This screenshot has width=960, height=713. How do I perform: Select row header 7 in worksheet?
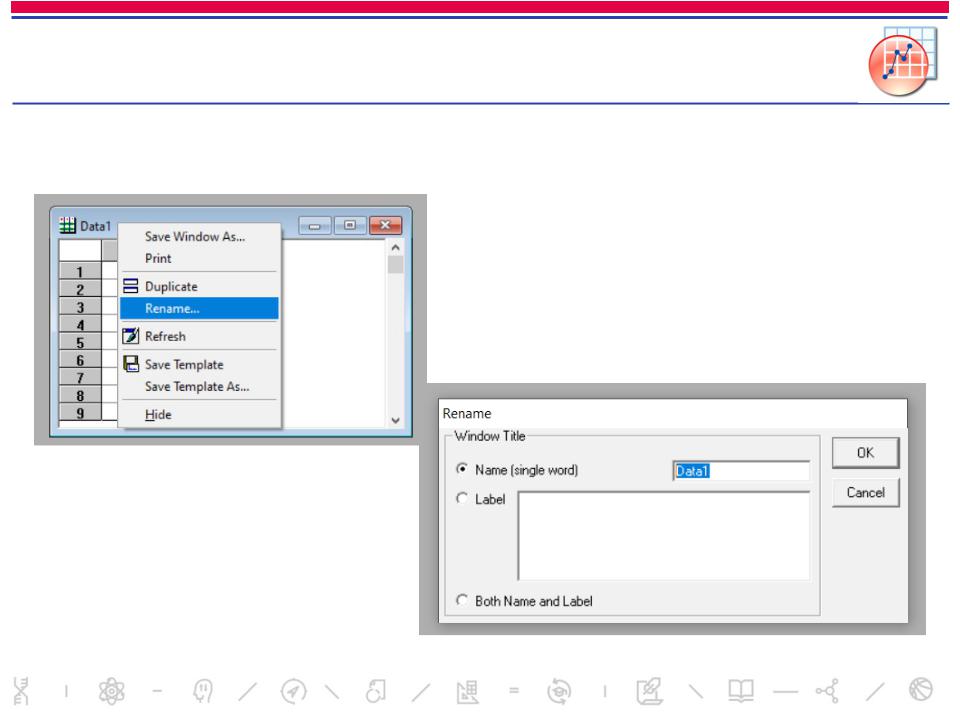pyautogui.click(x=80, y=377)
